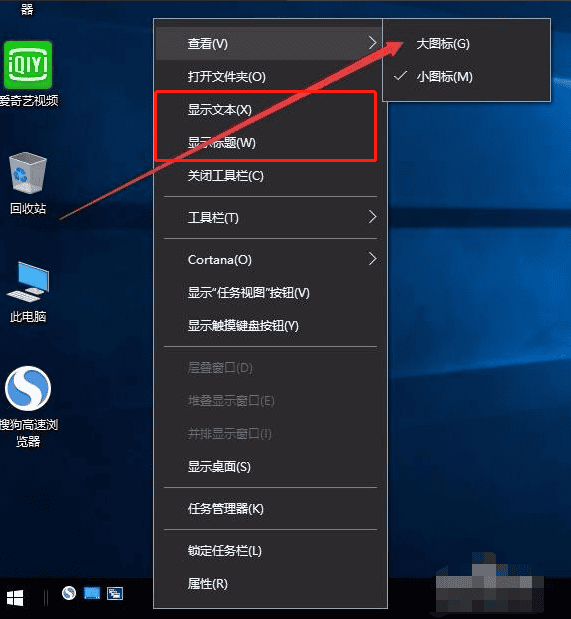The image size is (571, 619).
Task: Launch Sogou browser from the taskbar toolbar
Action: [x=69, y=593]
